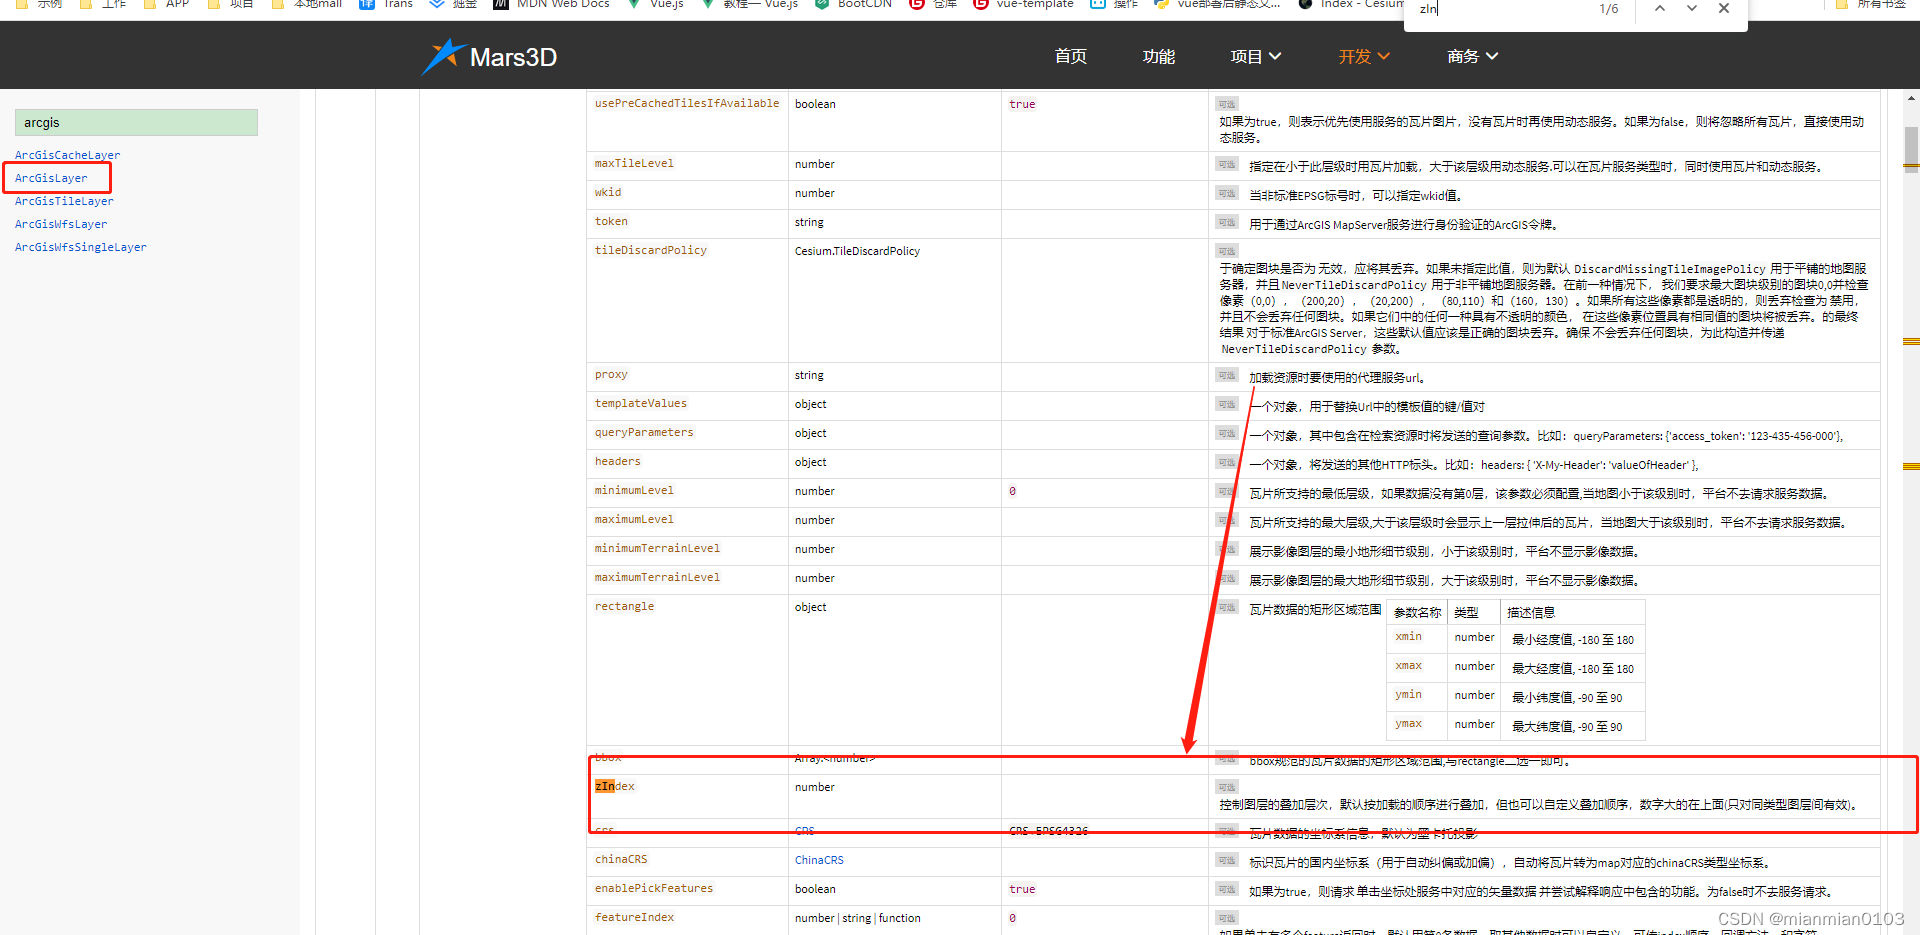Viewport: 1920px width, 935px height.
Task: Focus the find bar text field
Action: (x=1500, y=9)
